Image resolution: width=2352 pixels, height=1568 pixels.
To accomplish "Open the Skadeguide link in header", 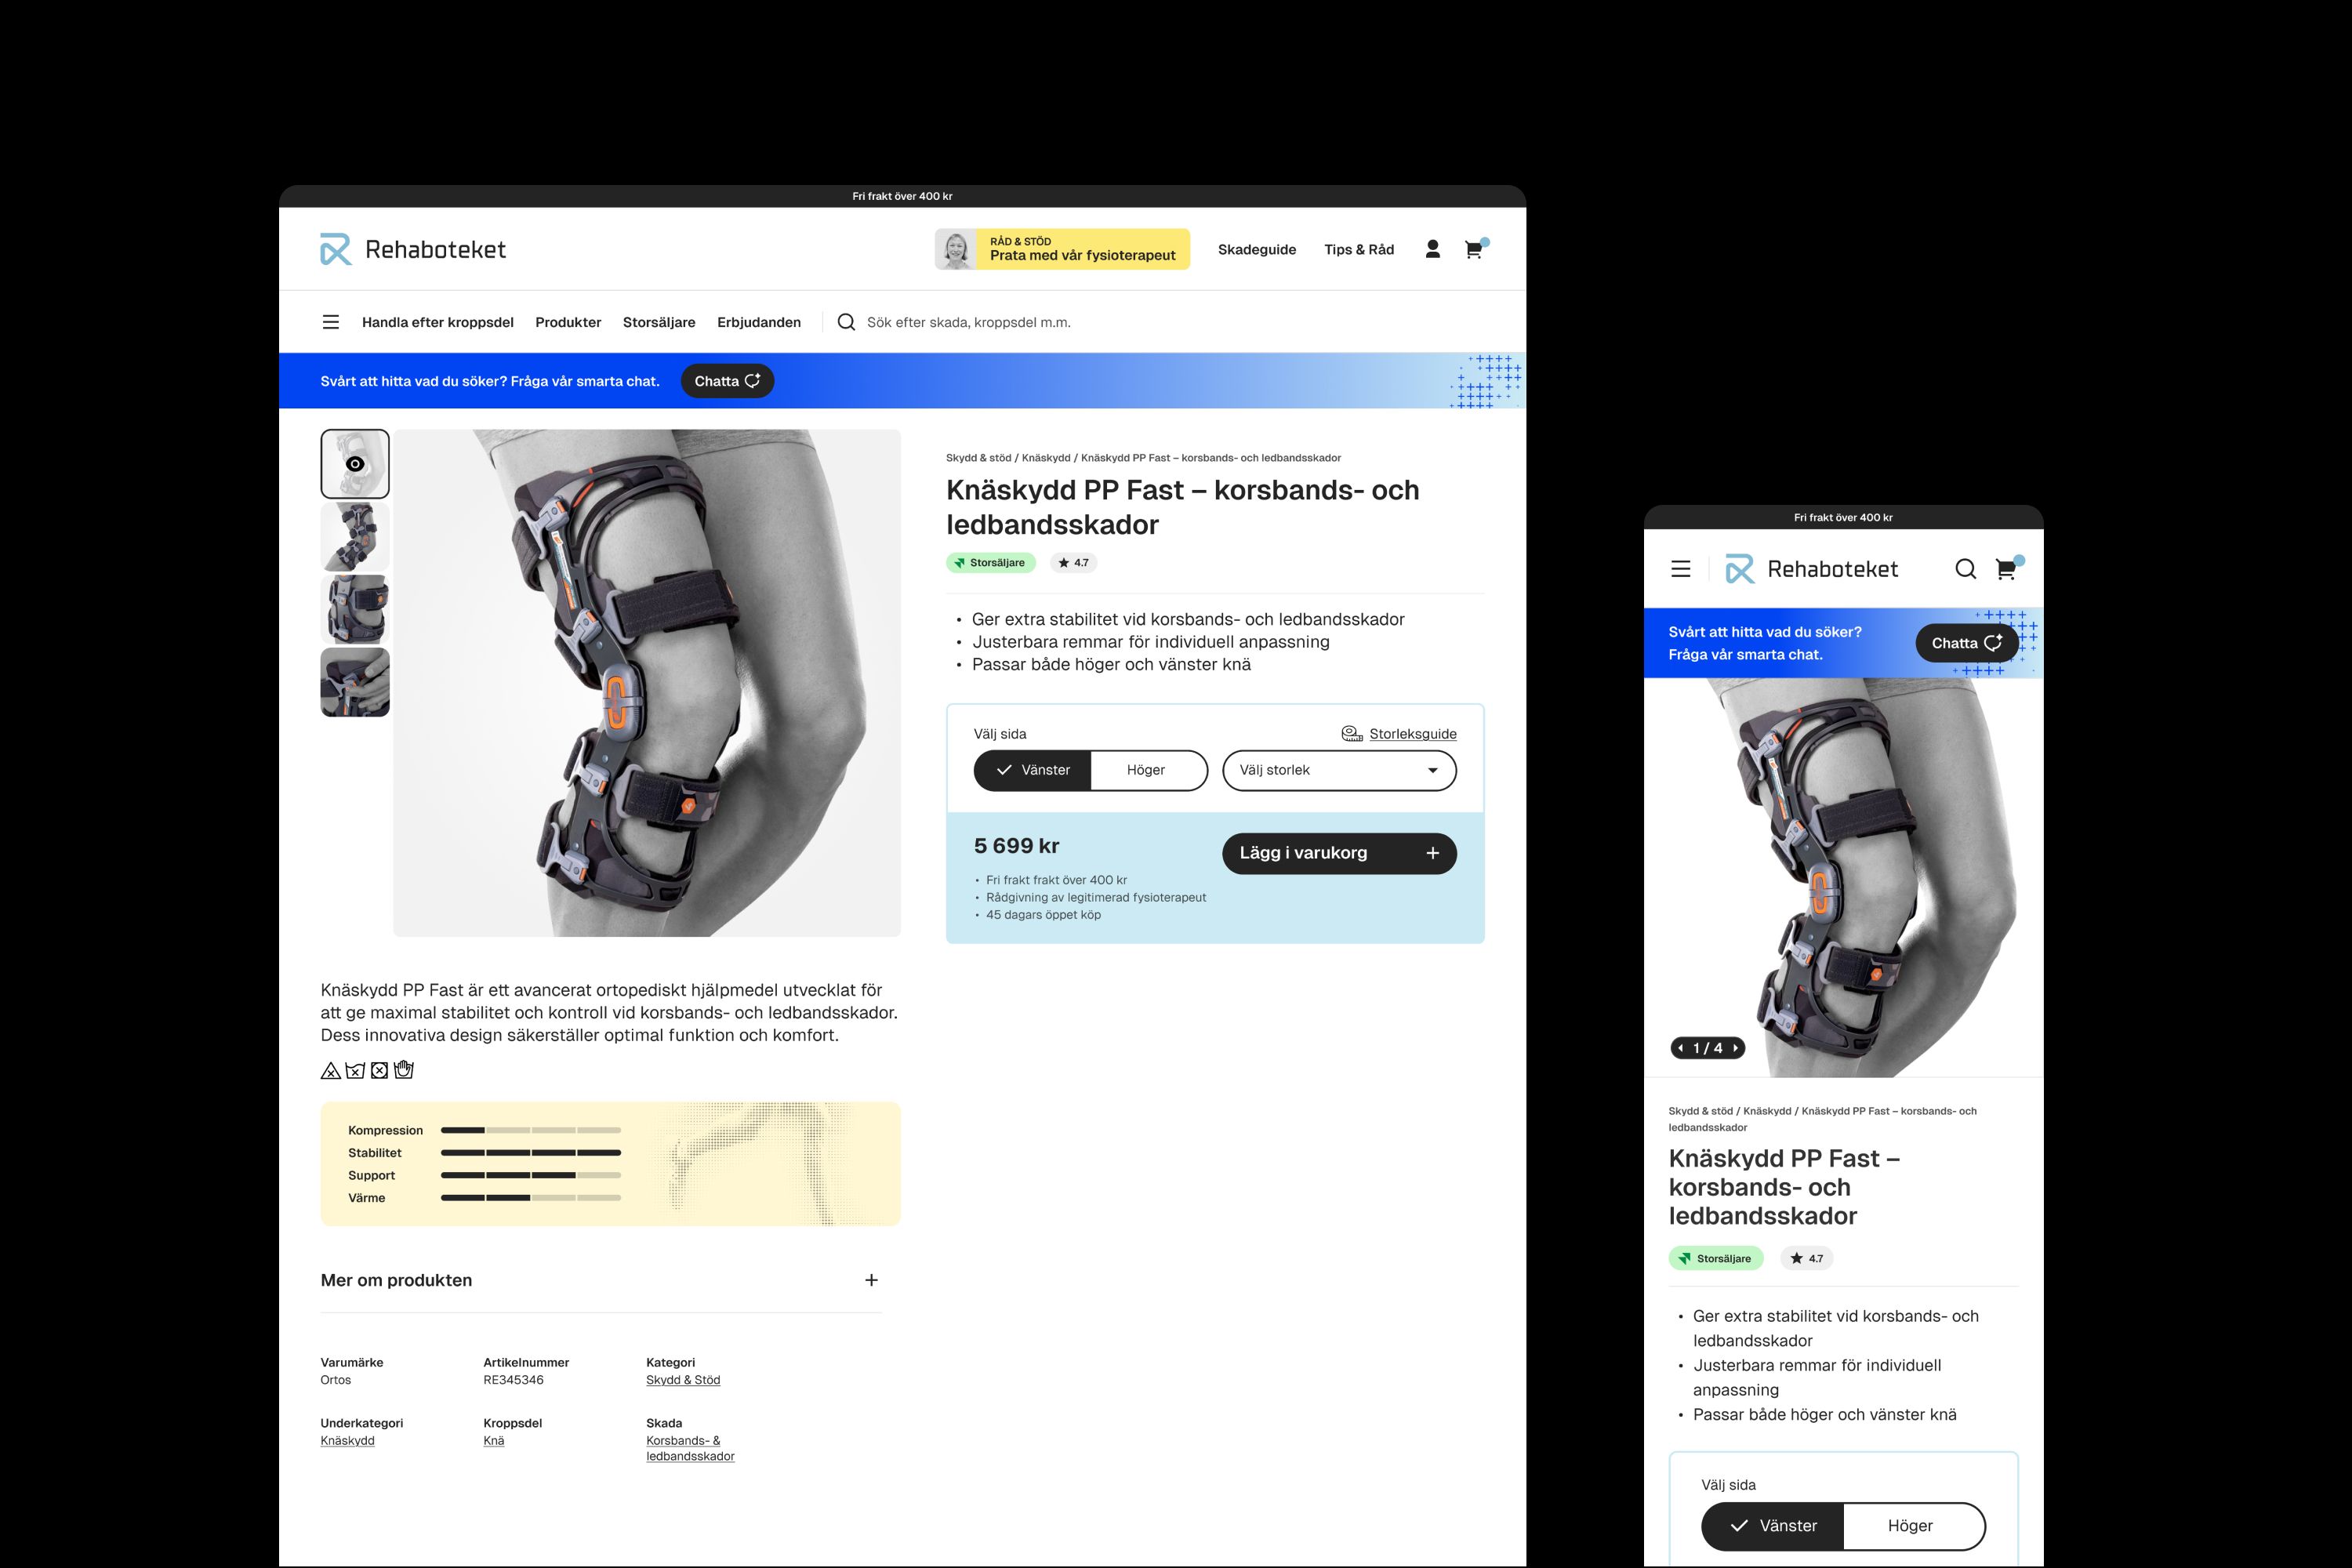I will coord(1257,249).
